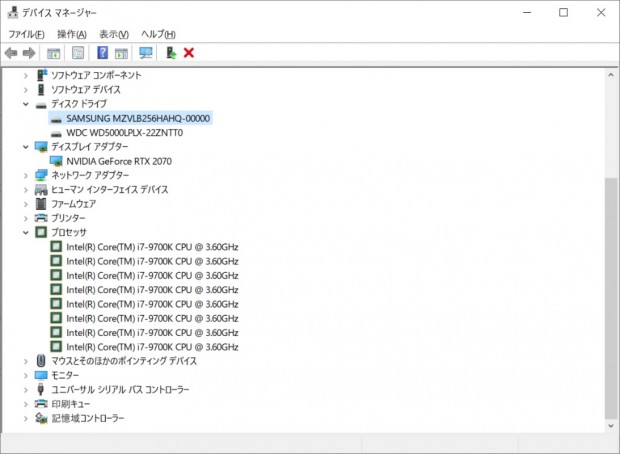
Task: Click the scrollbar up arrow
Action: (x=611, y=74)
